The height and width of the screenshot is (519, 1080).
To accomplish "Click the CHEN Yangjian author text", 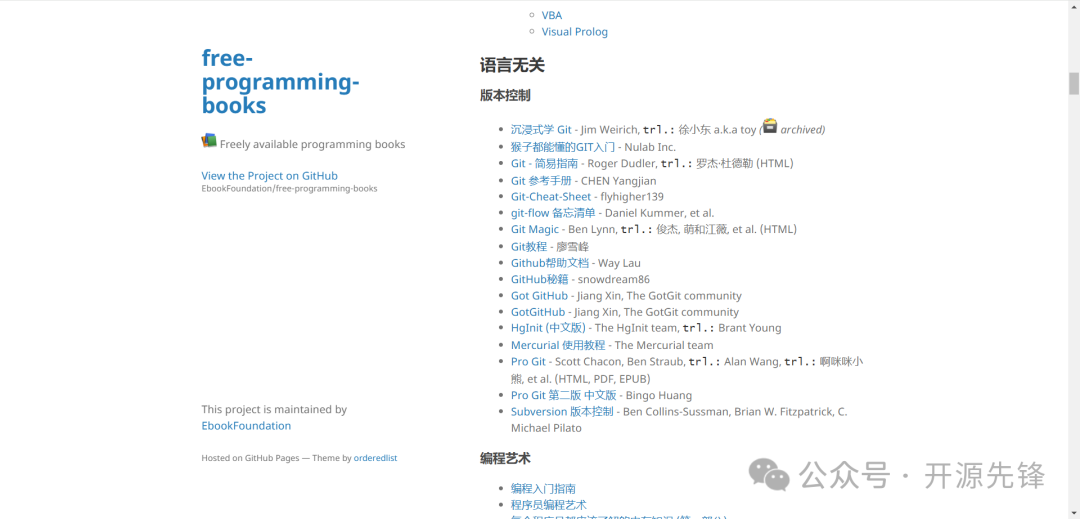I will (619, 180).
